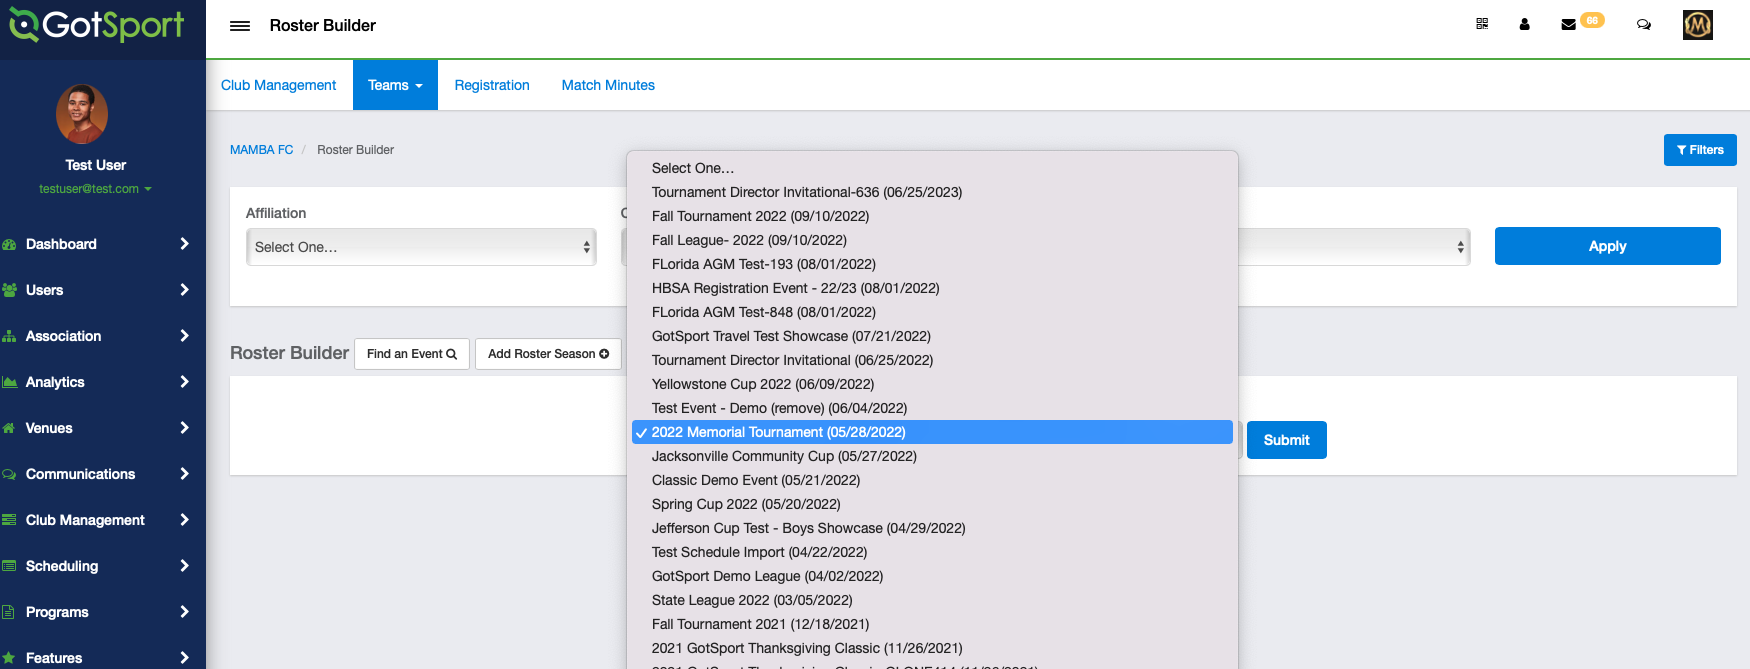Click the Programs sidebar icon
The width and height of the screenshot is (1750, 669).
(x=8, y=612)
